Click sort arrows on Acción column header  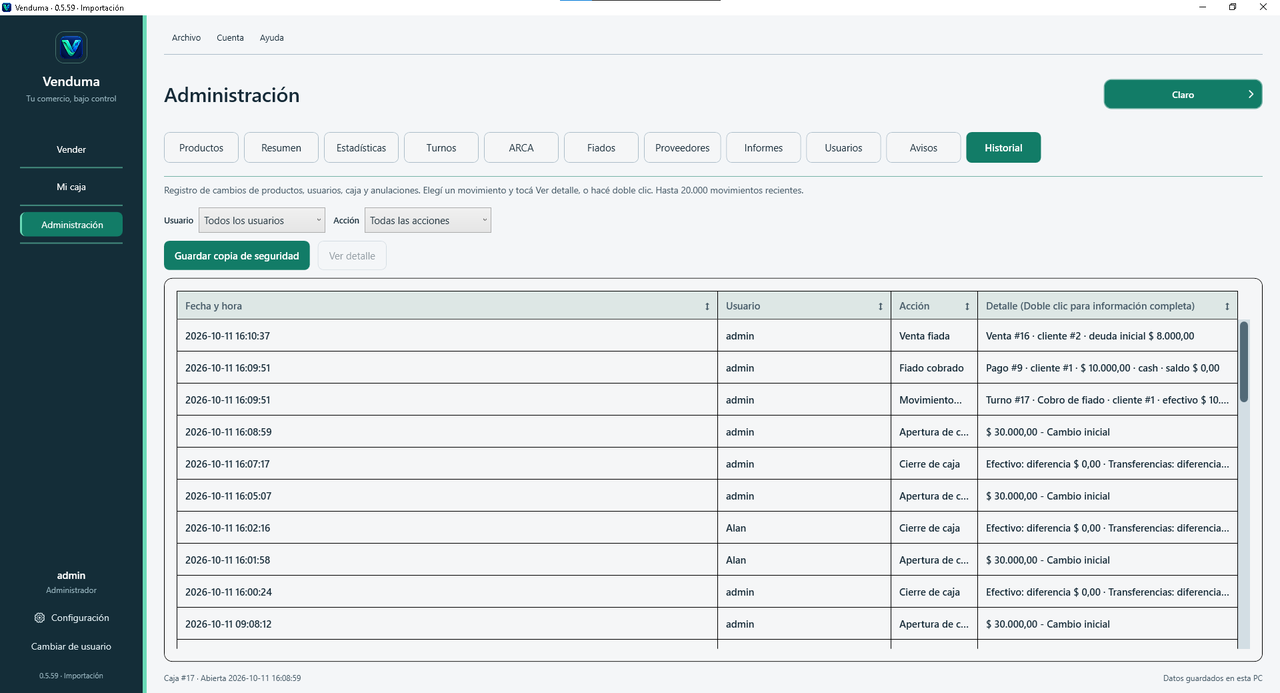pos(967,306)
